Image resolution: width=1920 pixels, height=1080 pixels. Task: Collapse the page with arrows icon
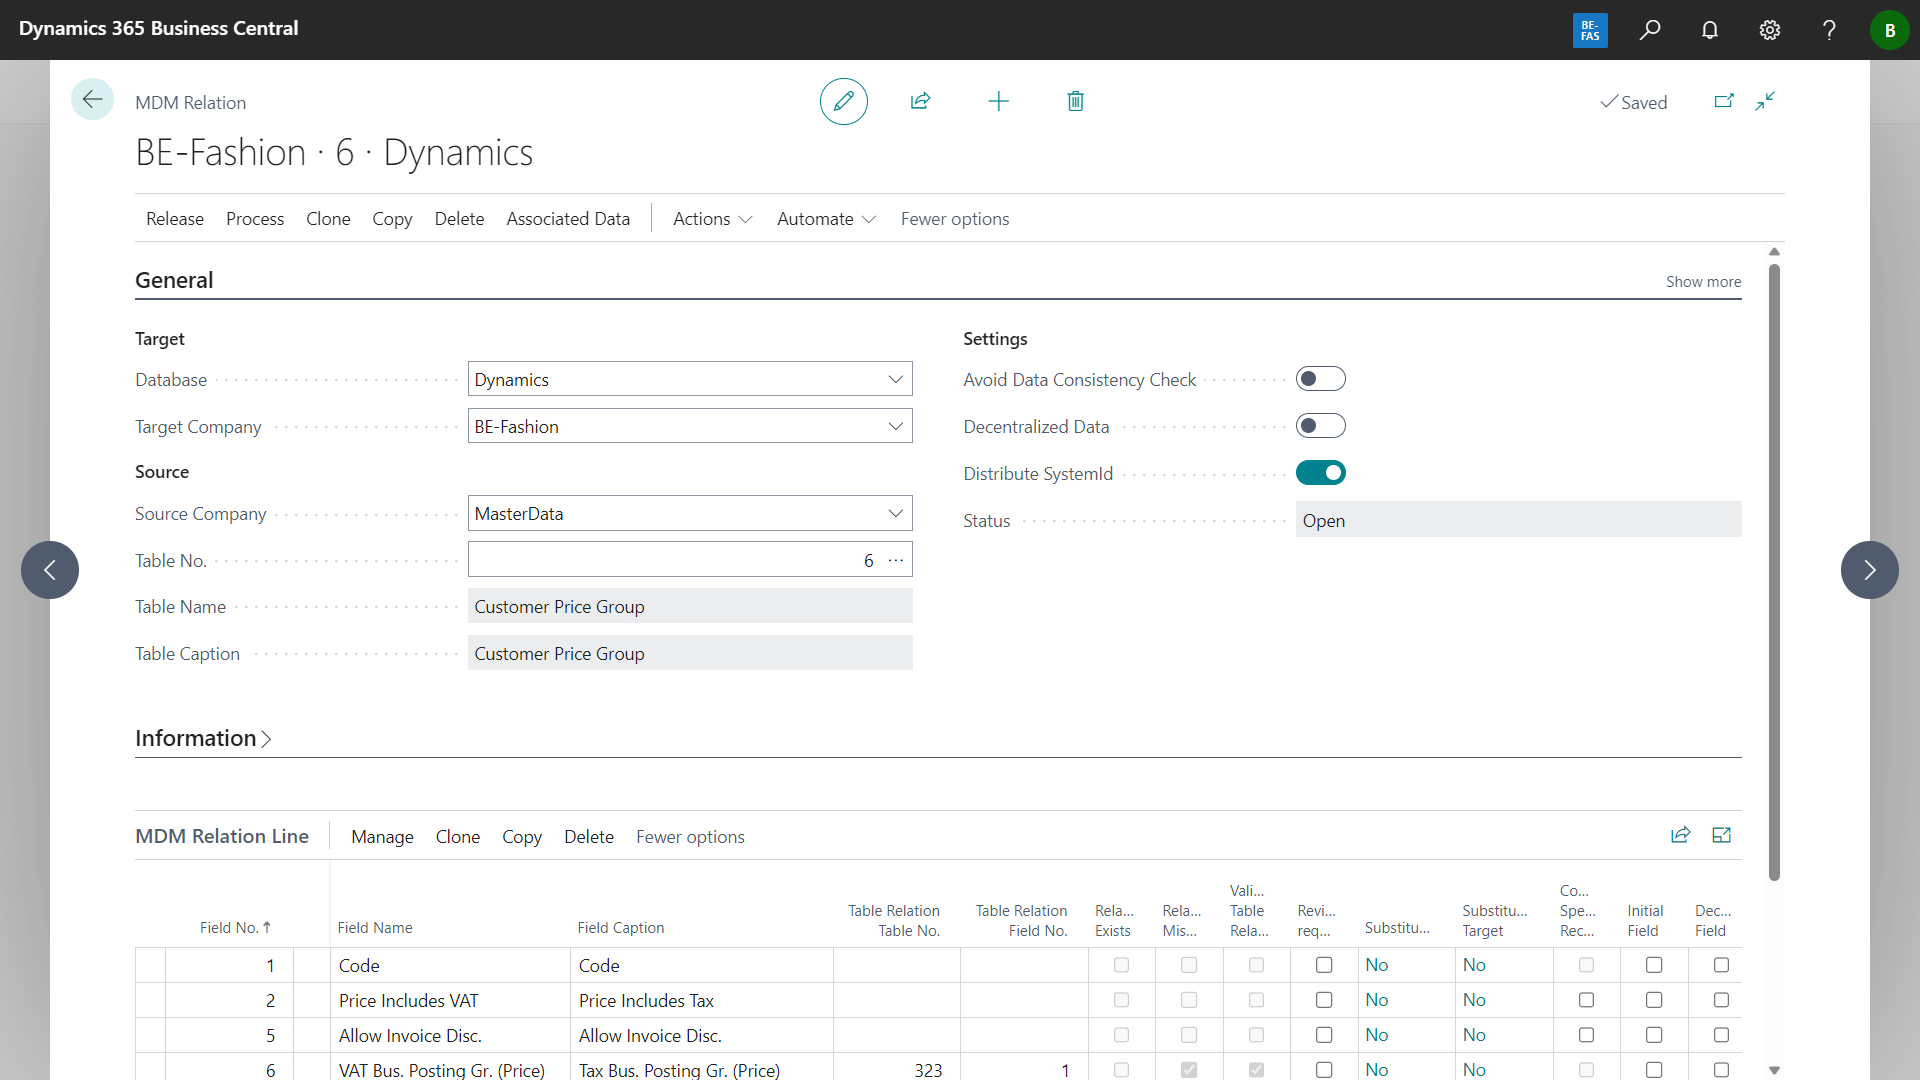(1765, 101)
